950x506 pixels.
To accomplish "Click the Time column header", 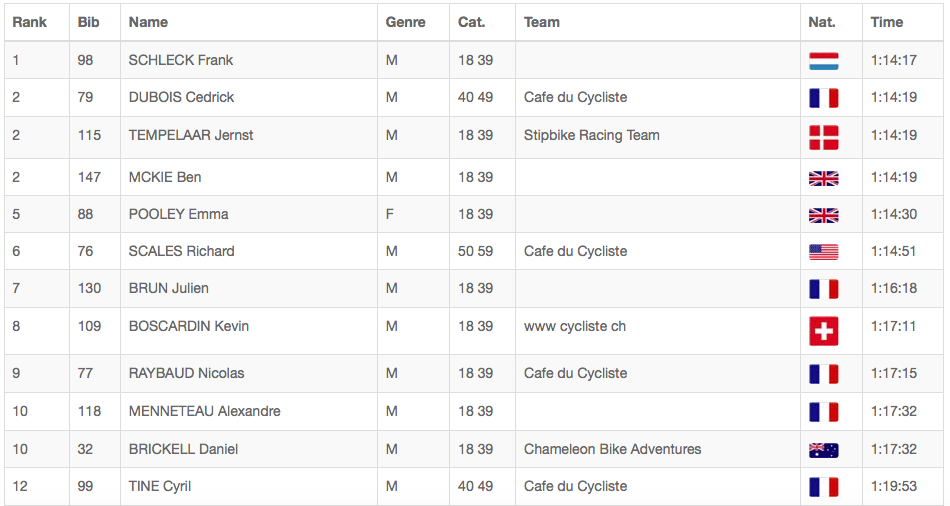I will (x=886, y=22).
